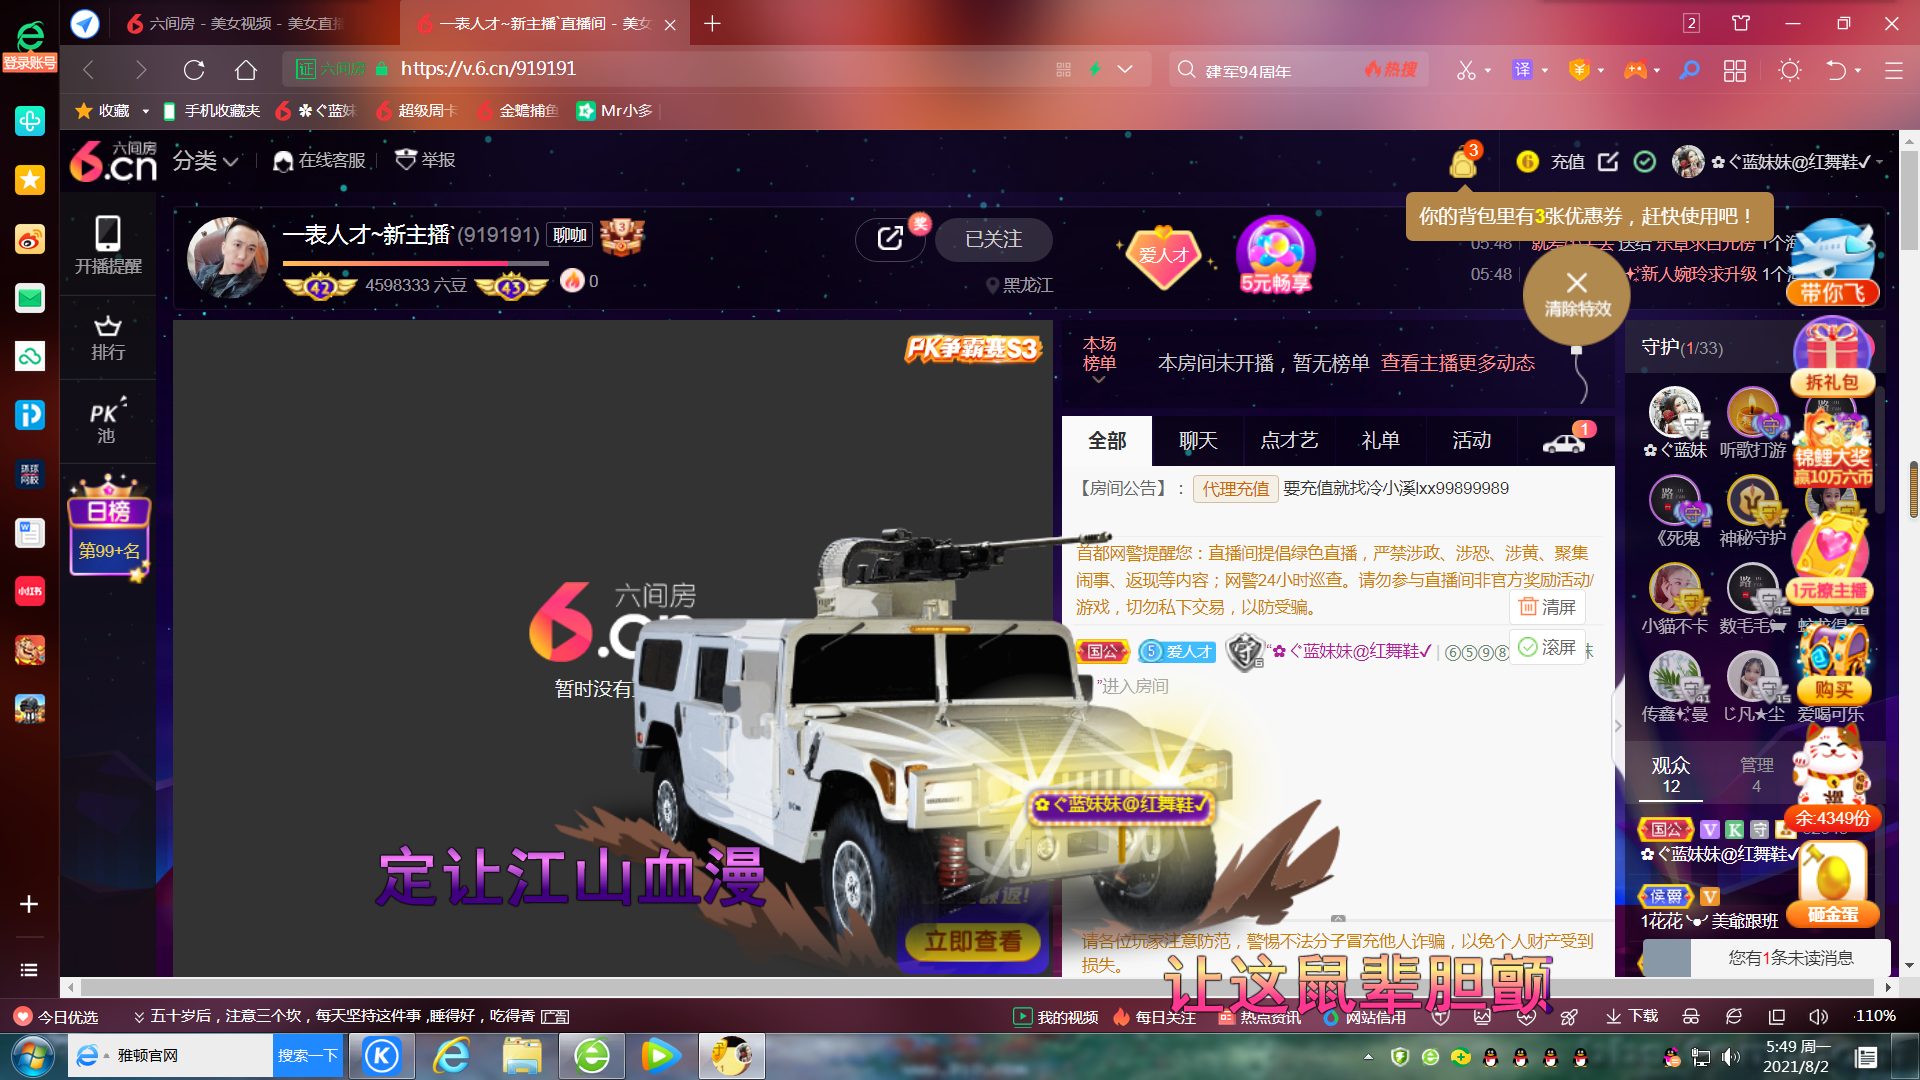Image resolution: width=1920 pixels, height=1080 pixels.
Task: Open the browser hamburger main menu
Action: (1894, 70)
